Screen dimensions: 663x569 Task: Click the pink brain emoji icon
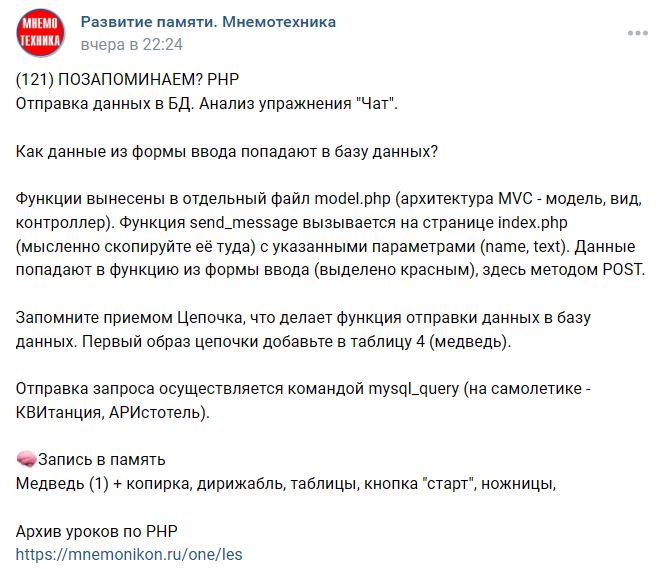[x=27, y=460]
